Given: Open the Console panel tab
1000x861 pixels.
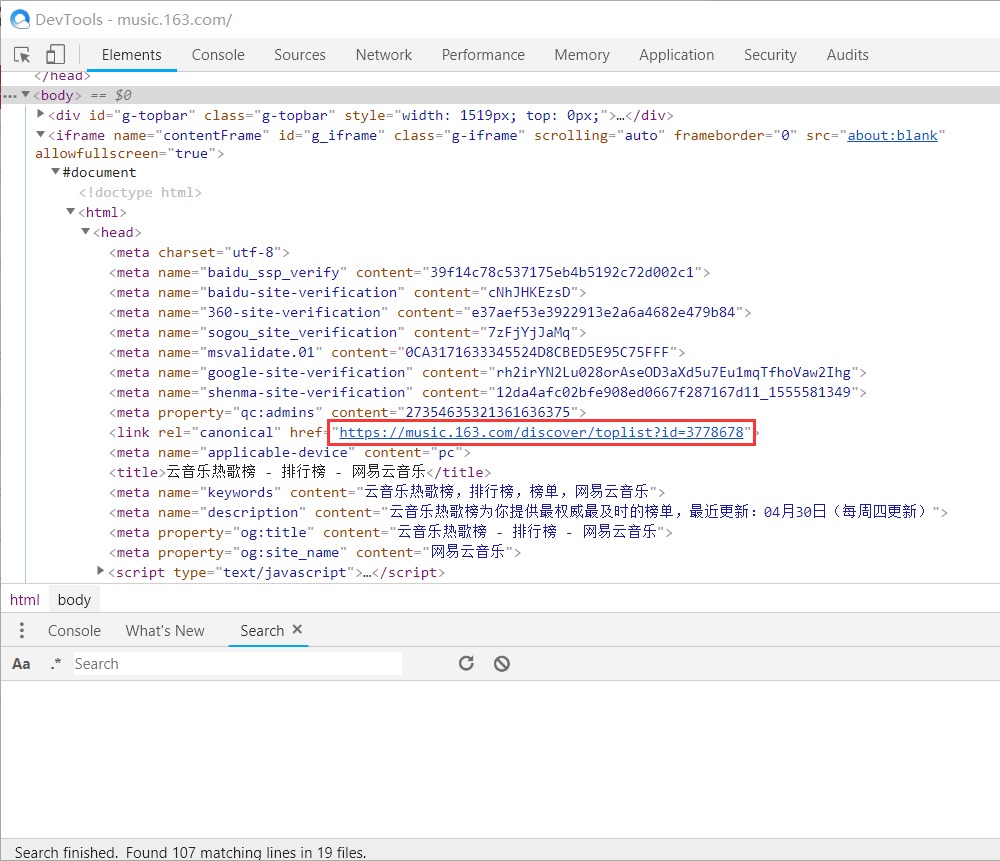Looking at the screenshot, I should 218,55.
